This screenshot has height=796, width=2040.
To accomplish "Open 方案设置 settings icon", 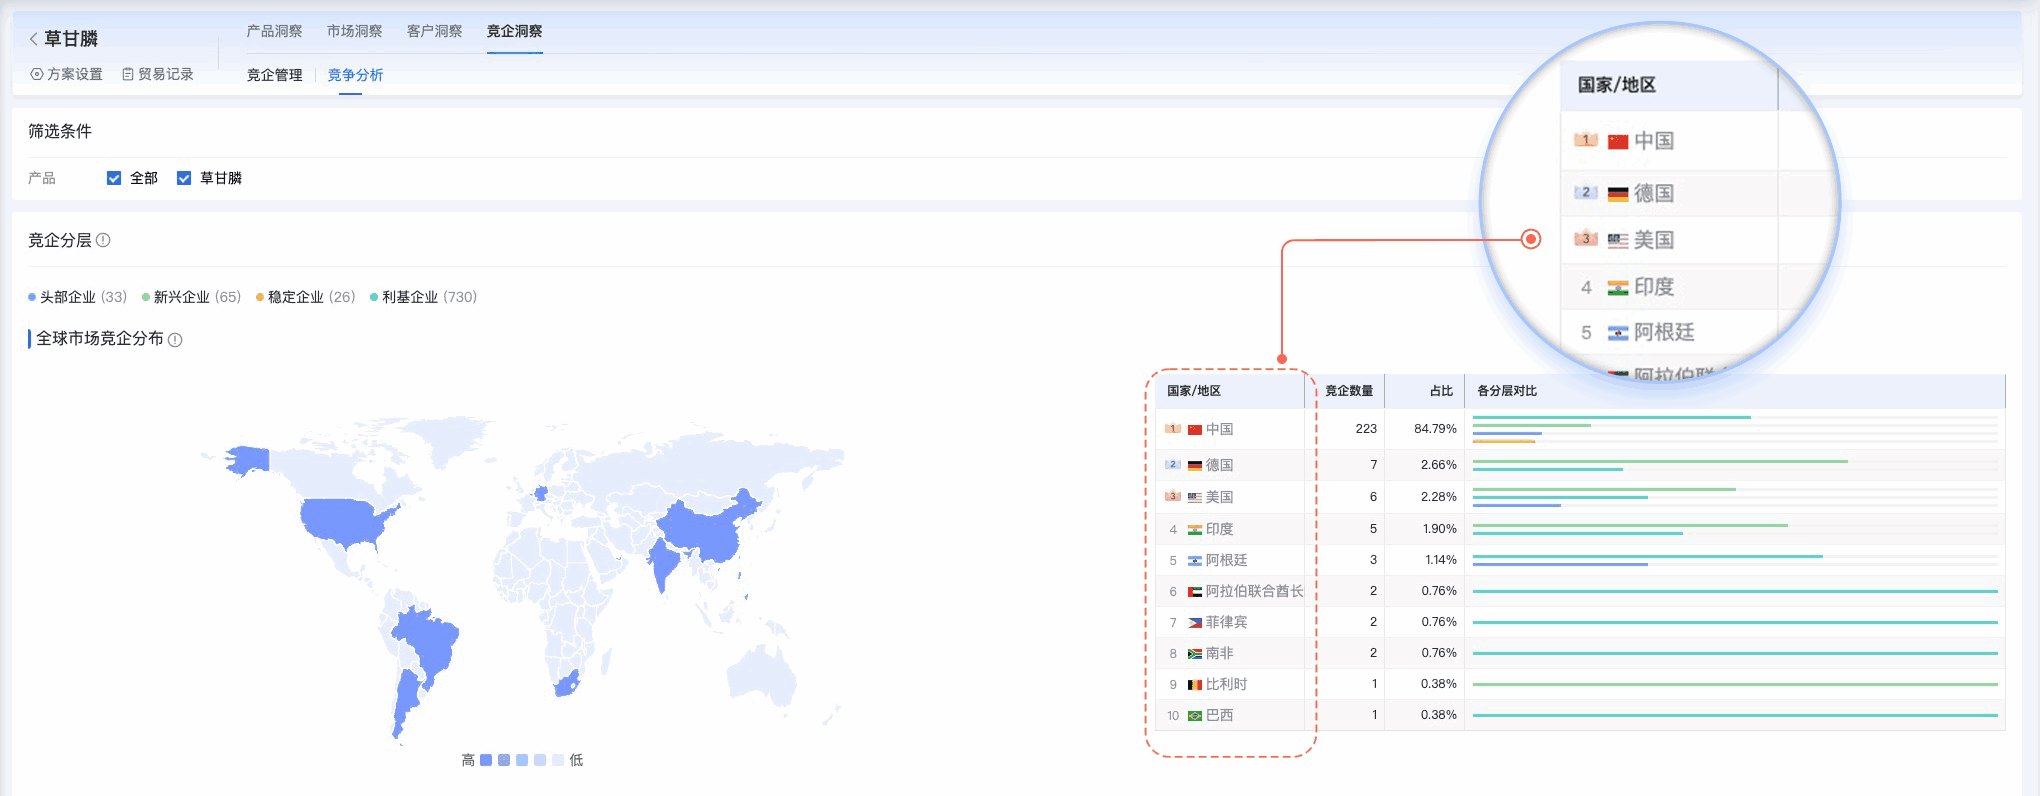I will 37,74.
